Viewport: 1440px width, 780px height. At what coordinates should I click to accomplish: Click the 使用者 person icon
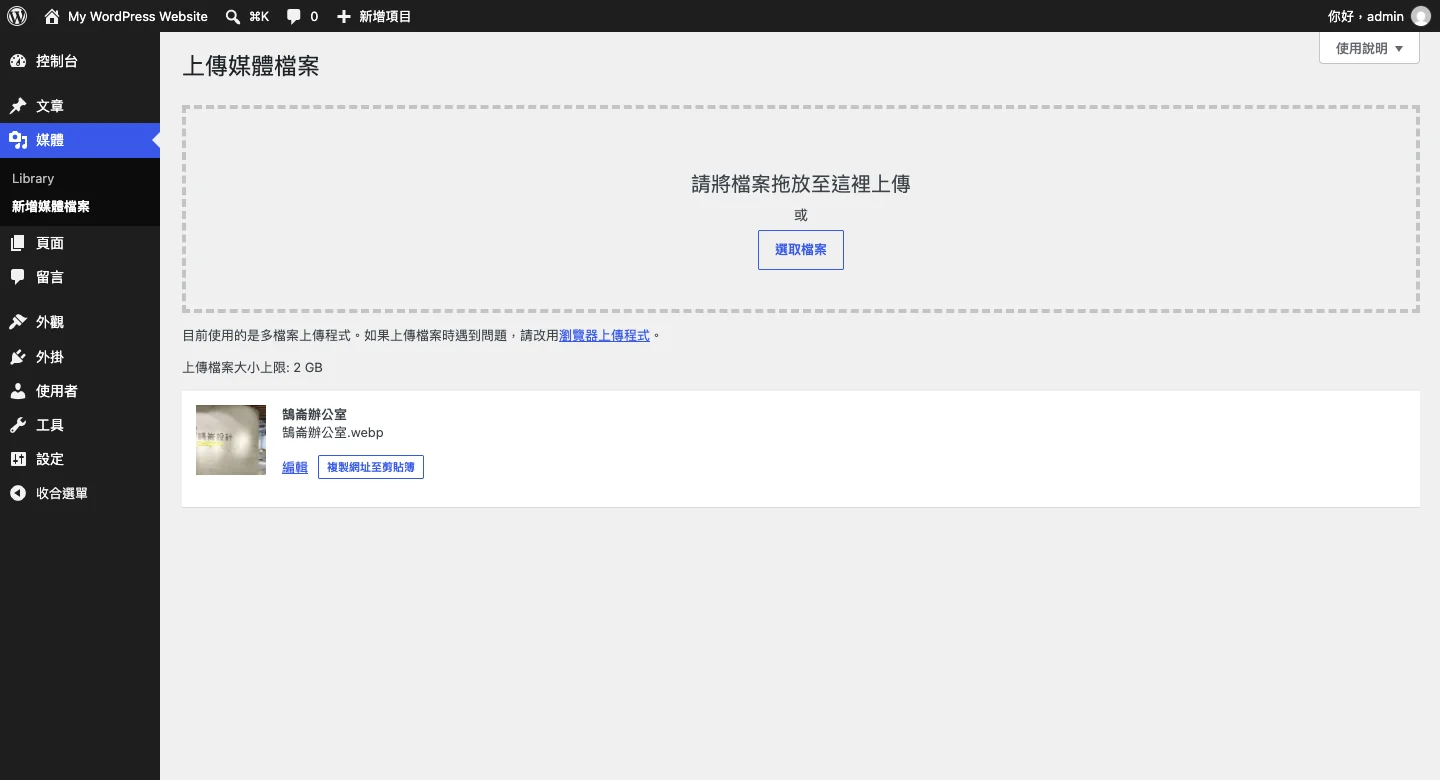[x=18, y=391]
